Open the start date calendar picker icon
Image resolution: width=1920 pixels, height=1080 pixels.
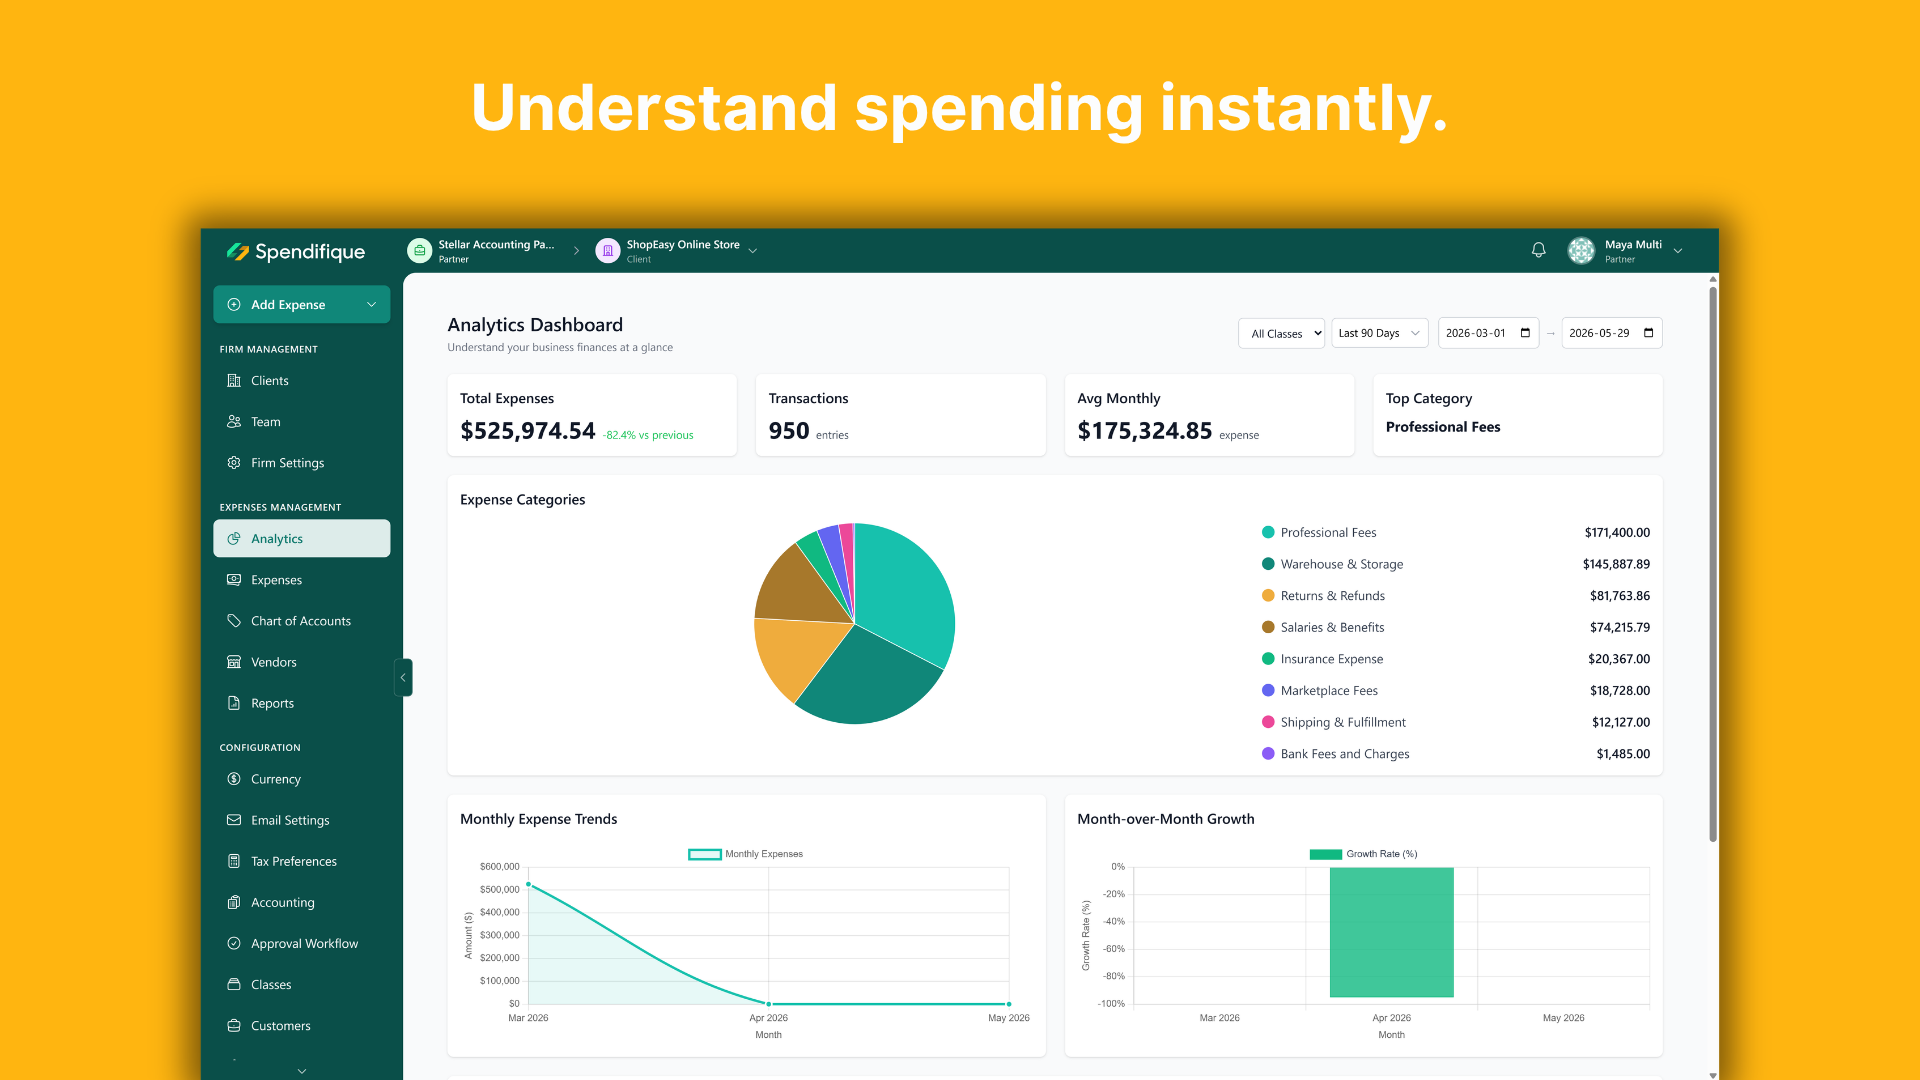point(1525,333)
